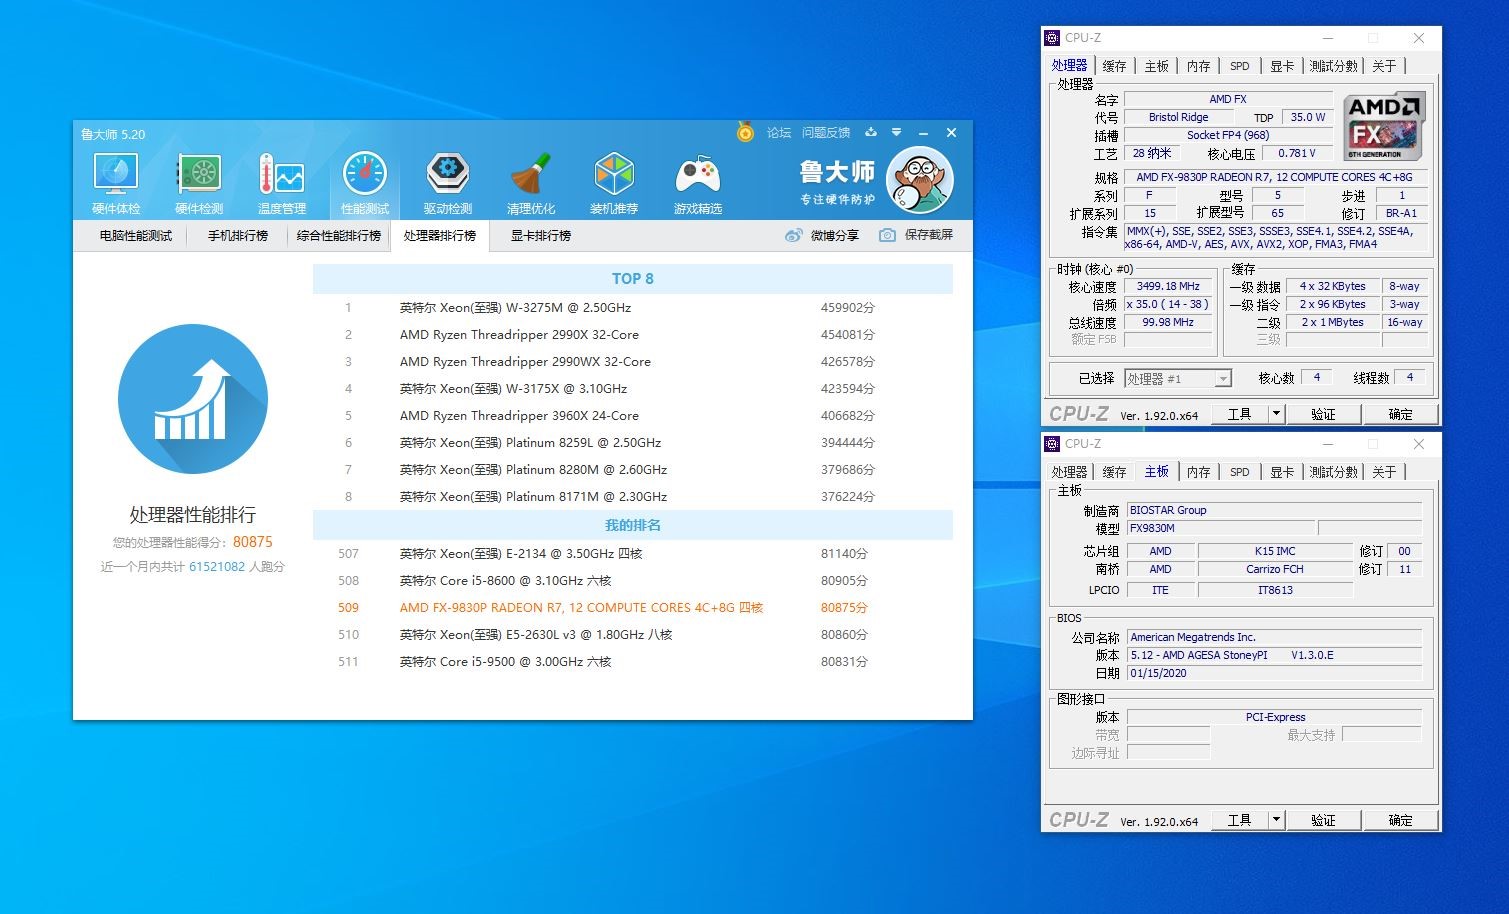Click upper CPU-Z 确定 button

[1400, 414]
